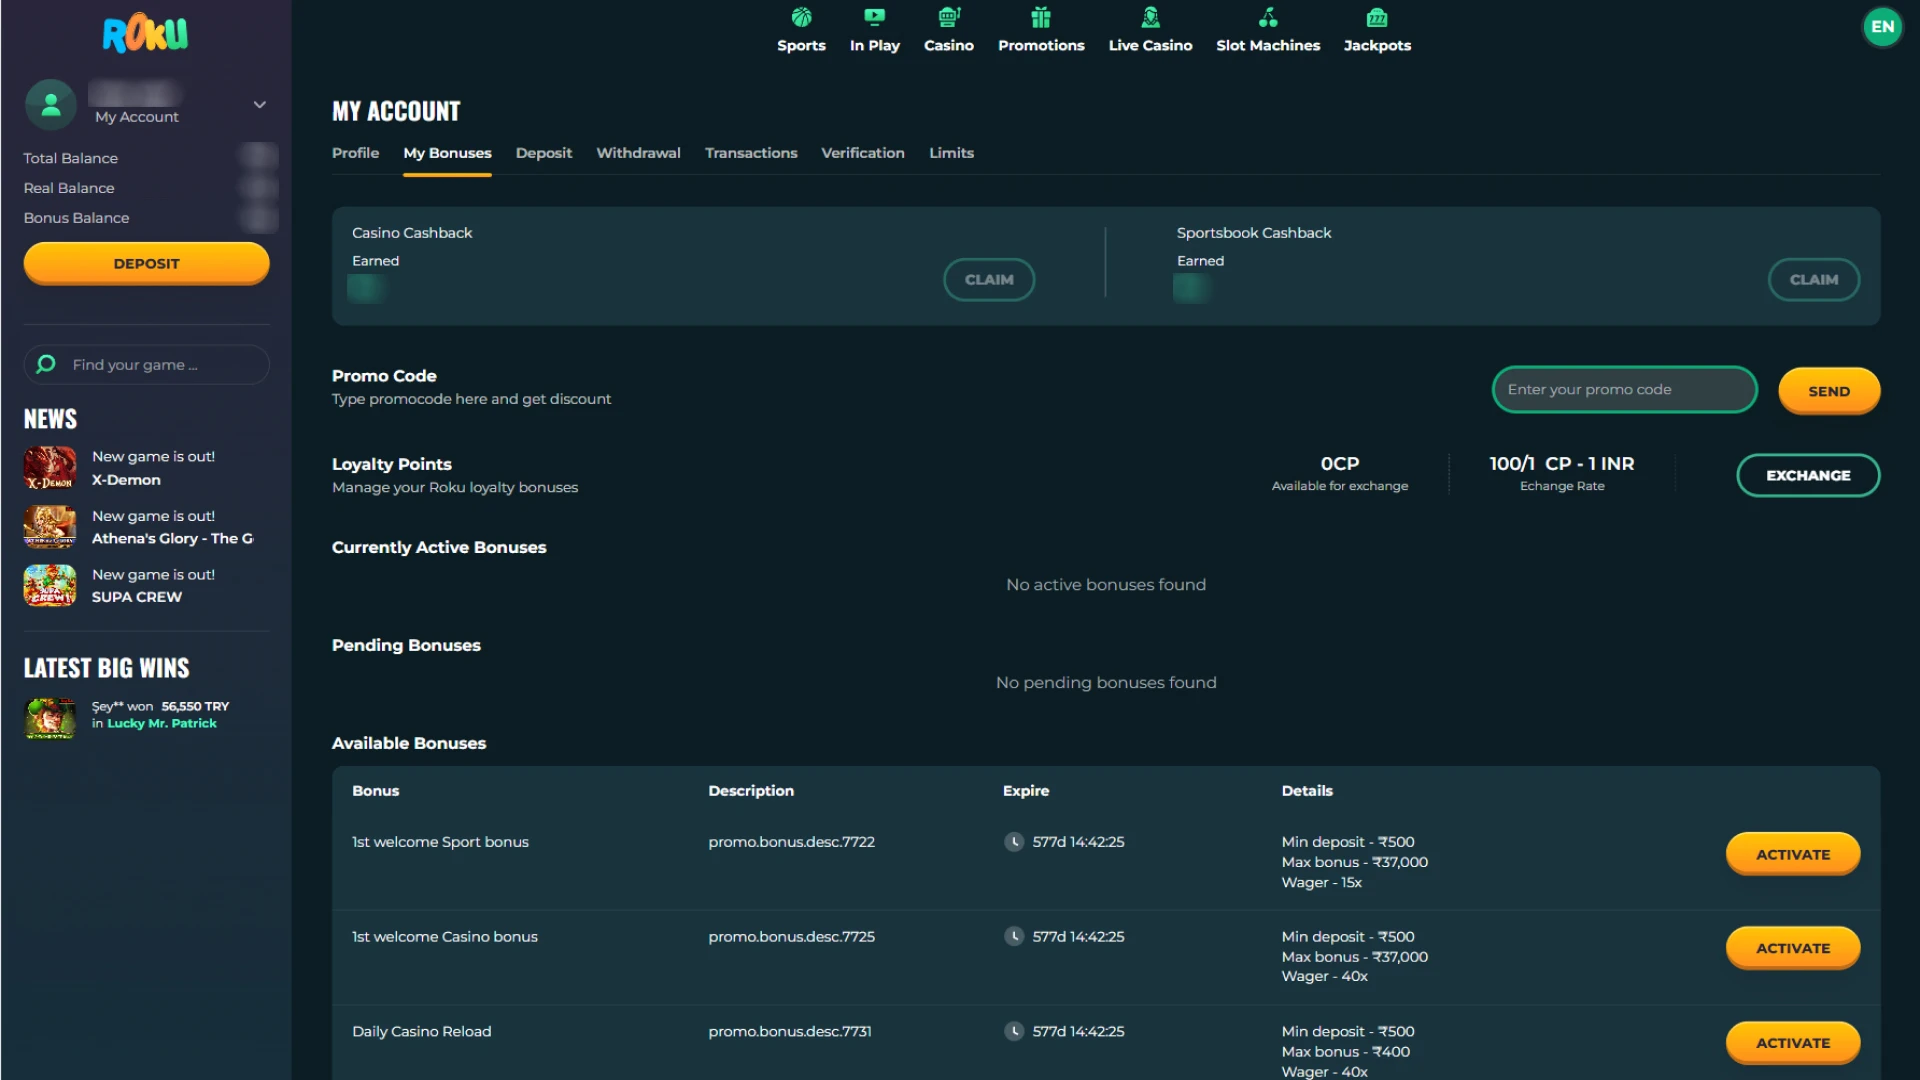Switch to the Withdrawal tab
This screenshot has width=1920, height=1080.
pyautogui.click(x=638, y=152)
